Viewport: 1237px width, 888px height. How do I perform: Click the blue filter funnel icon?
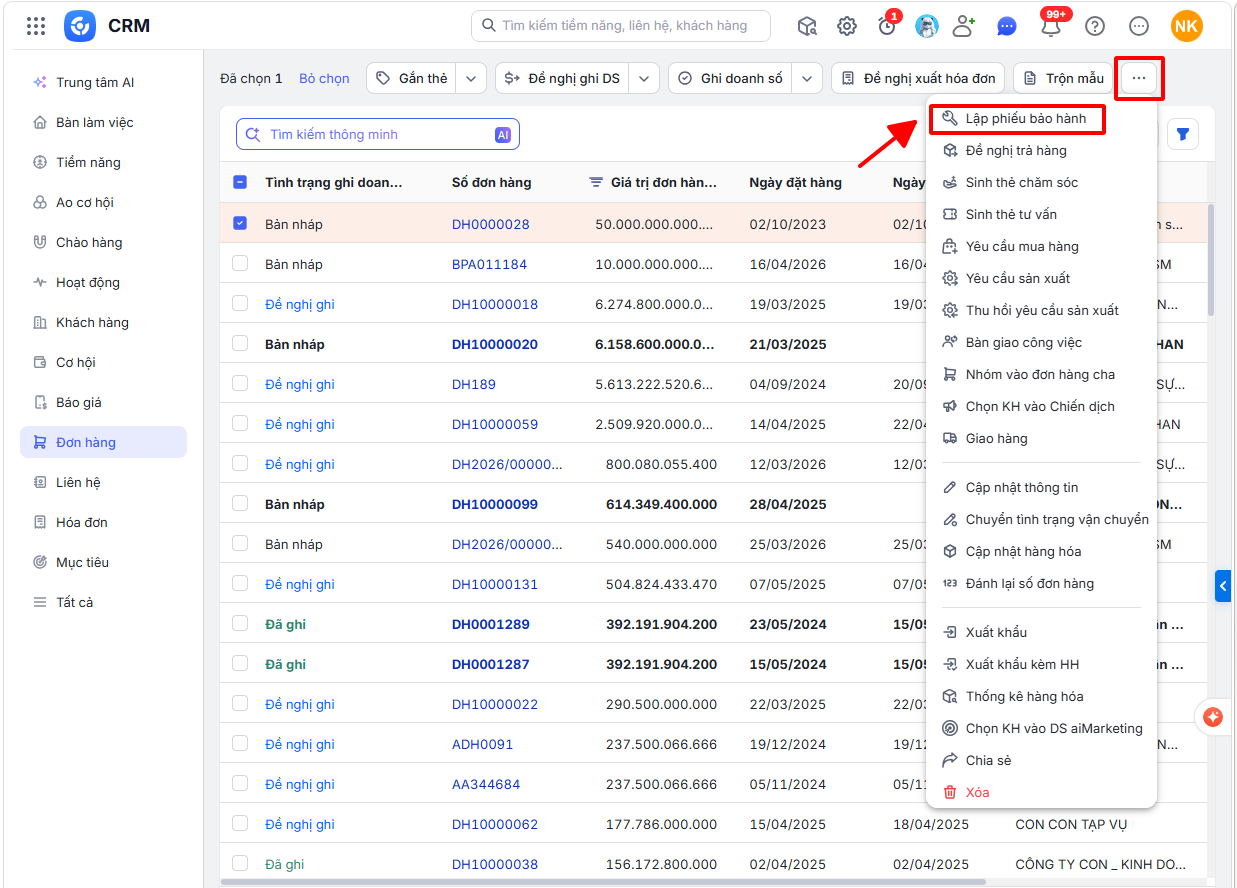[1183, 134]
